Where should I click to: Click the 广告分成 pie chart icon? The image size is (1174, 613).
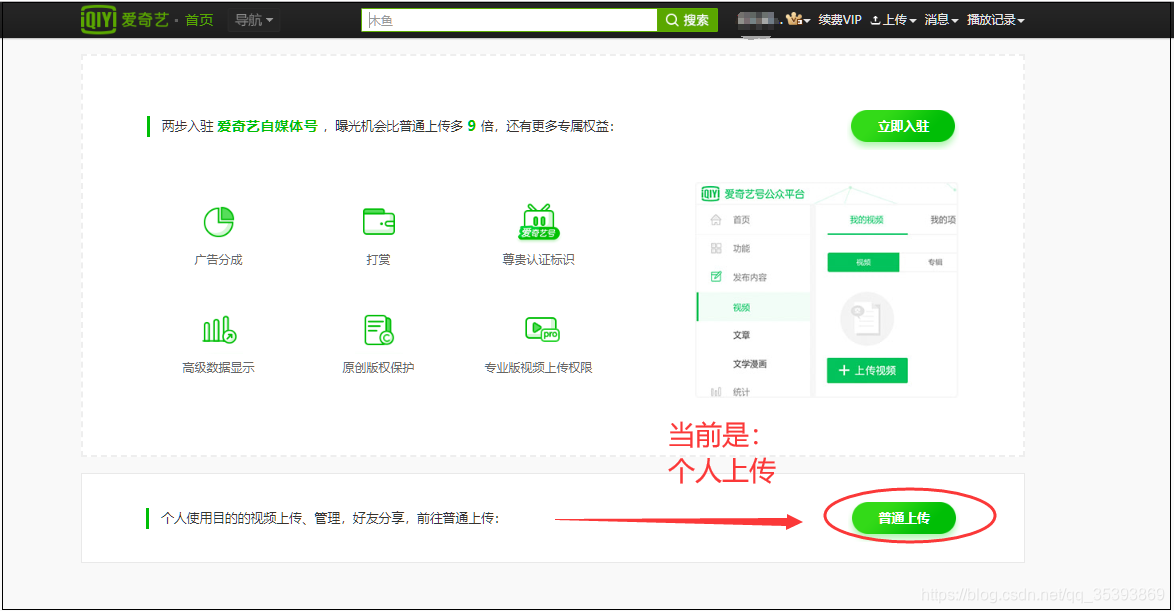[219, 222]
